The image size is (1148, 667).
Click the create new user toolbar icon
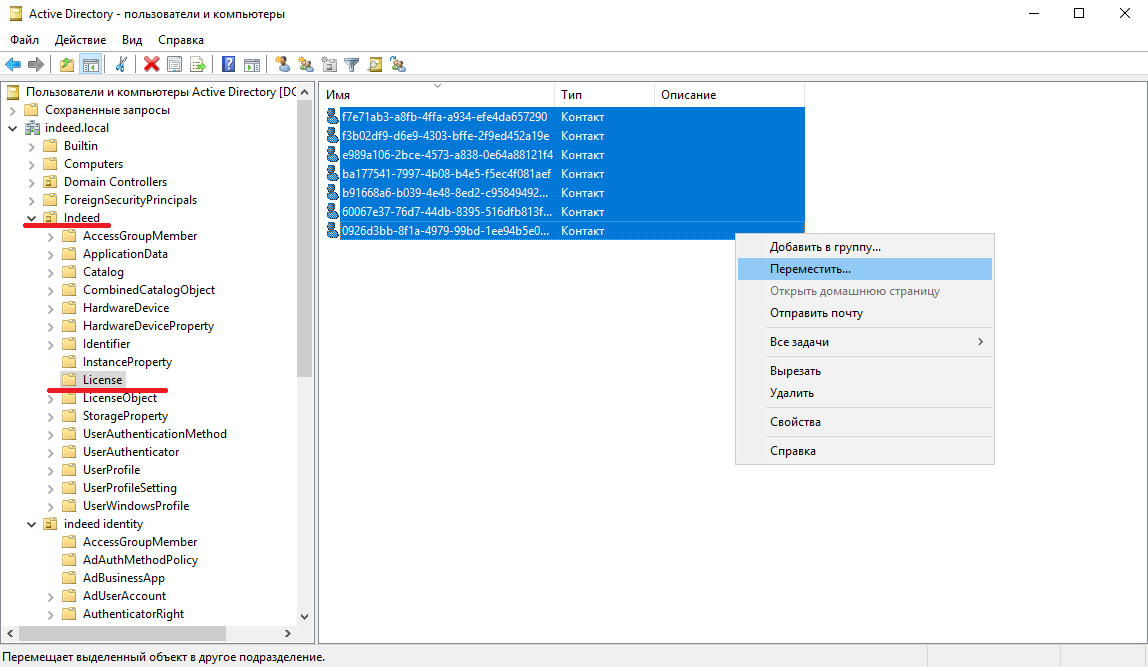coord(283,65)
